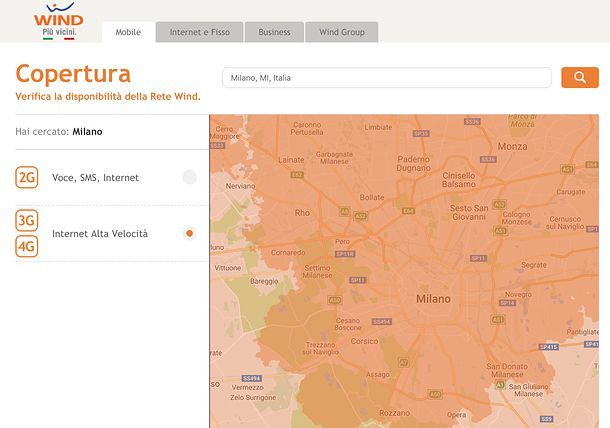Viewport: 610px width, 428px height.
Task: Click Rho label on the map
Action: tap(302, 213)
